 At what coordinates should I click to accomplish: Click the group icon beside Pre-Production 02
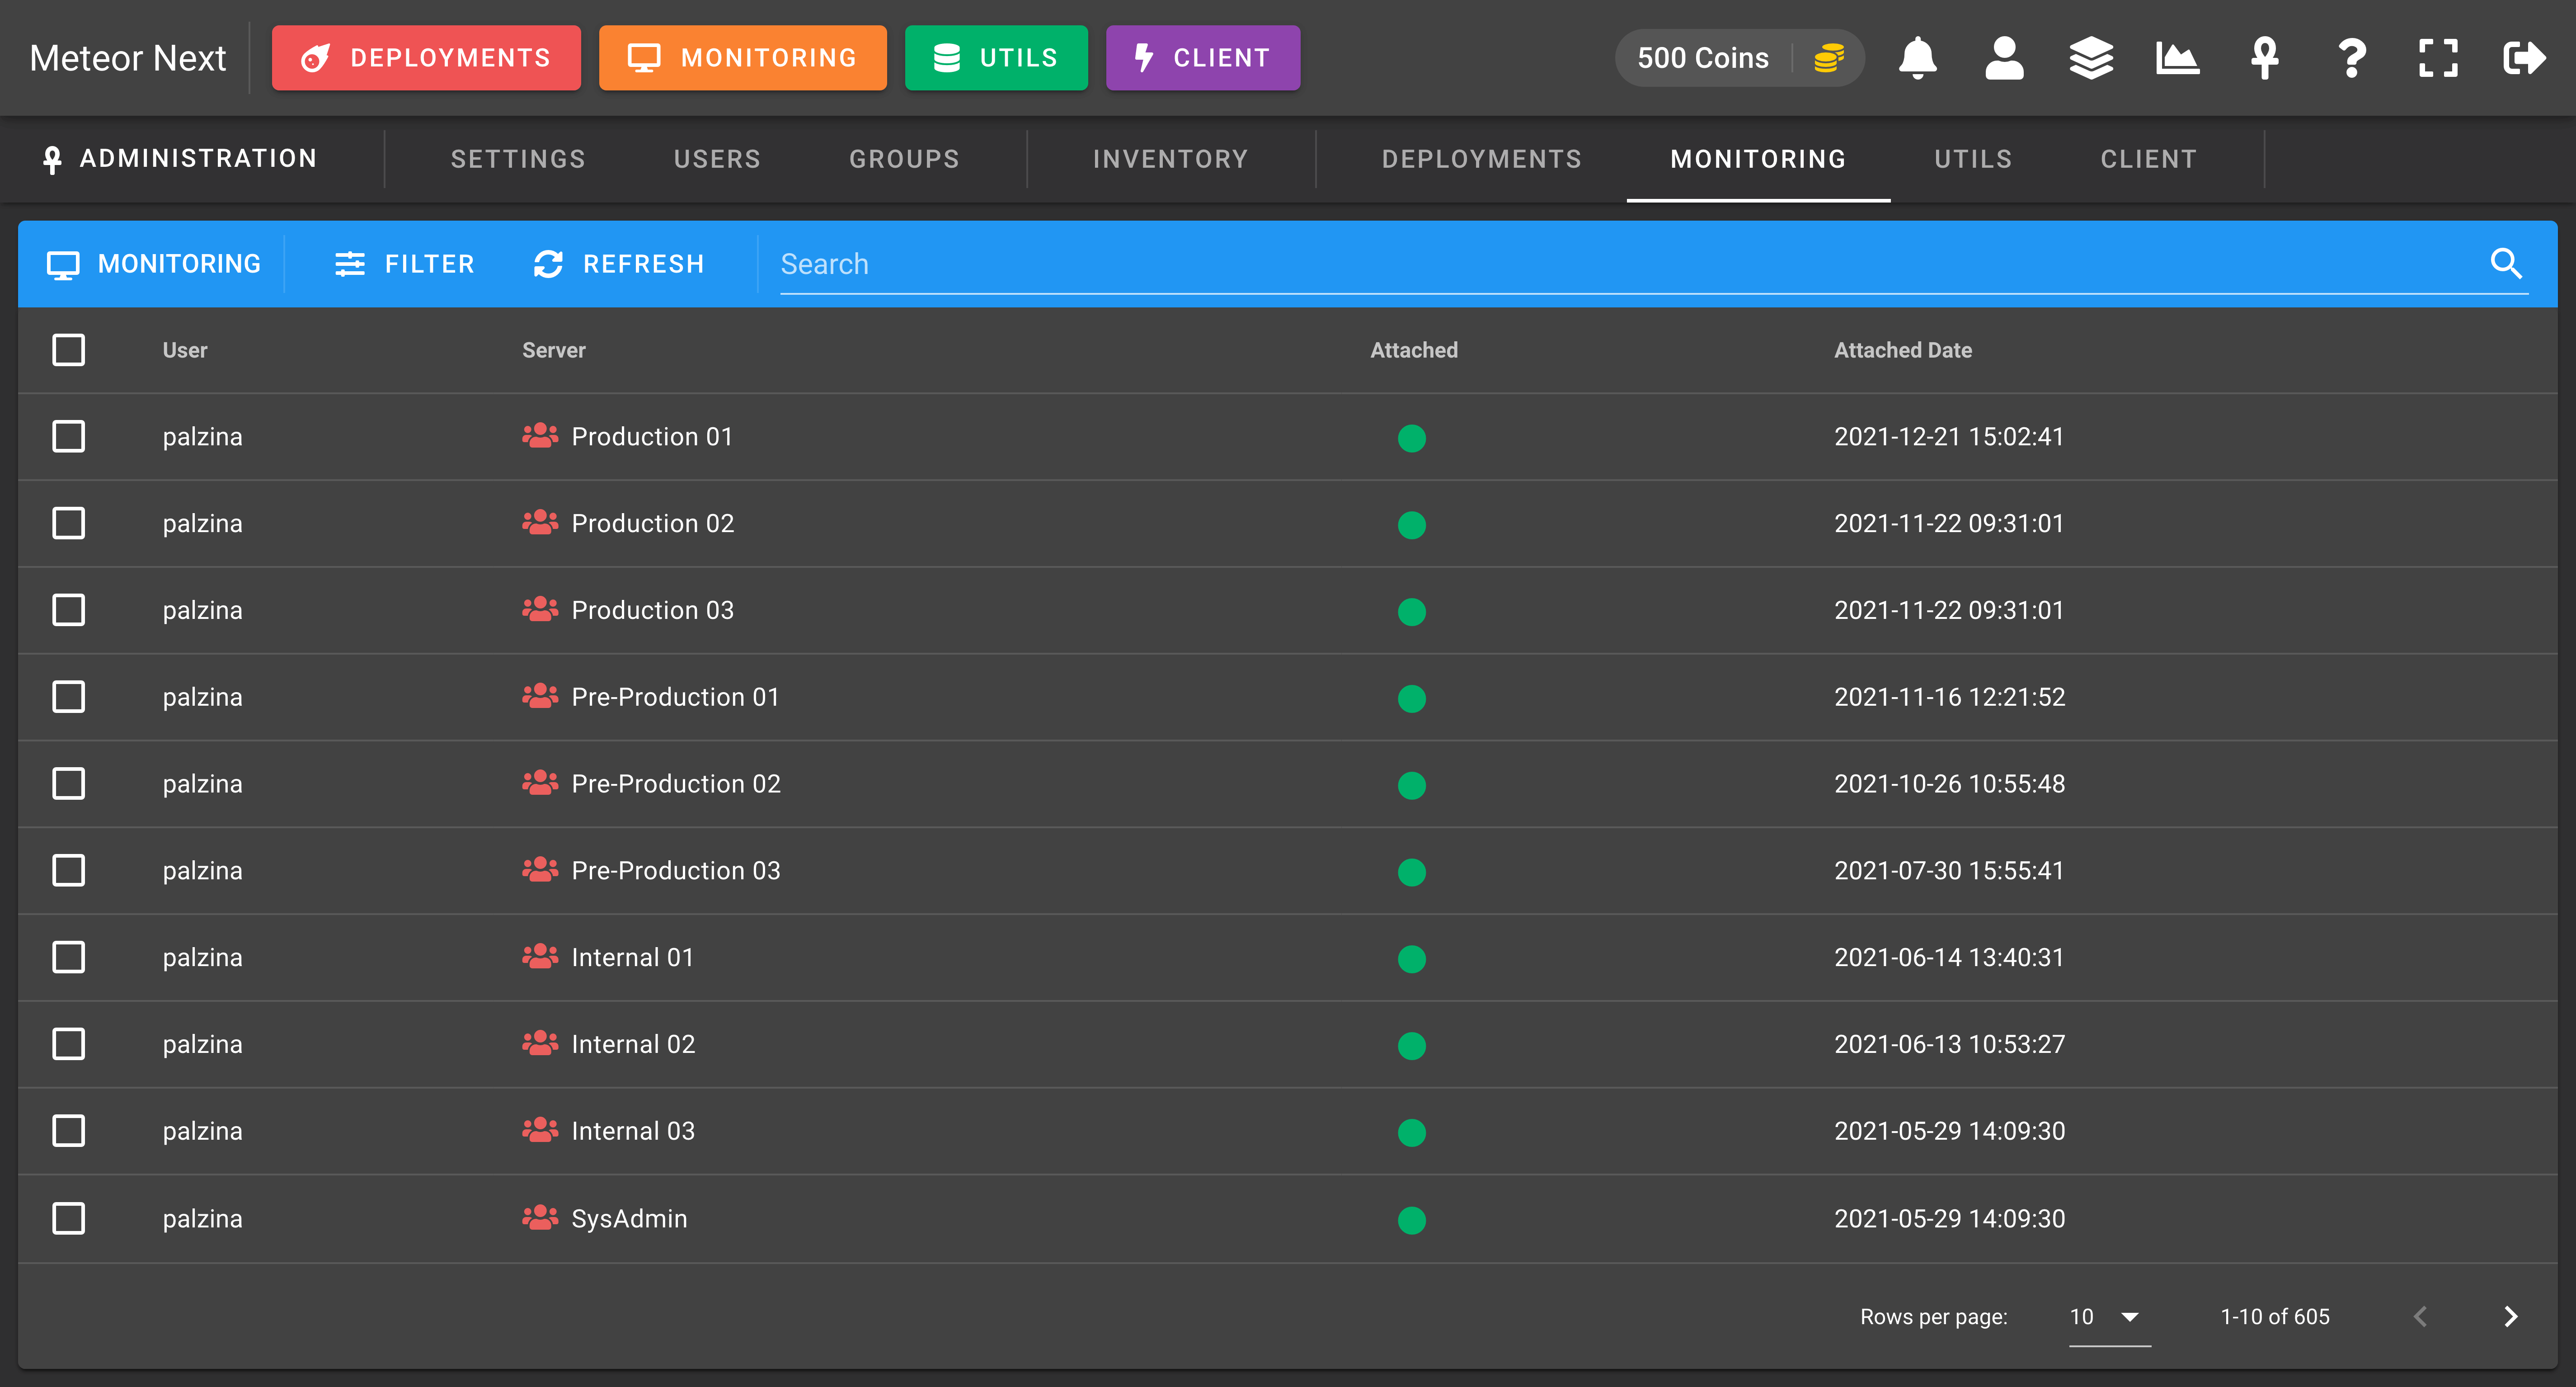coord(540,783)
